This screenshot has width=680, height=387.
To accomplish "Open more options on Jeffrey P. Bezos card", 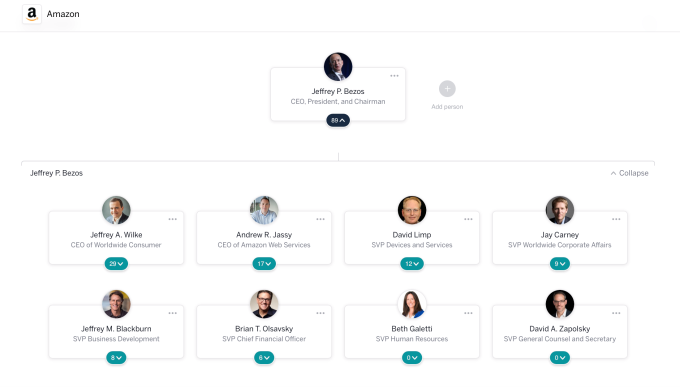I will (x=394, y=76).
